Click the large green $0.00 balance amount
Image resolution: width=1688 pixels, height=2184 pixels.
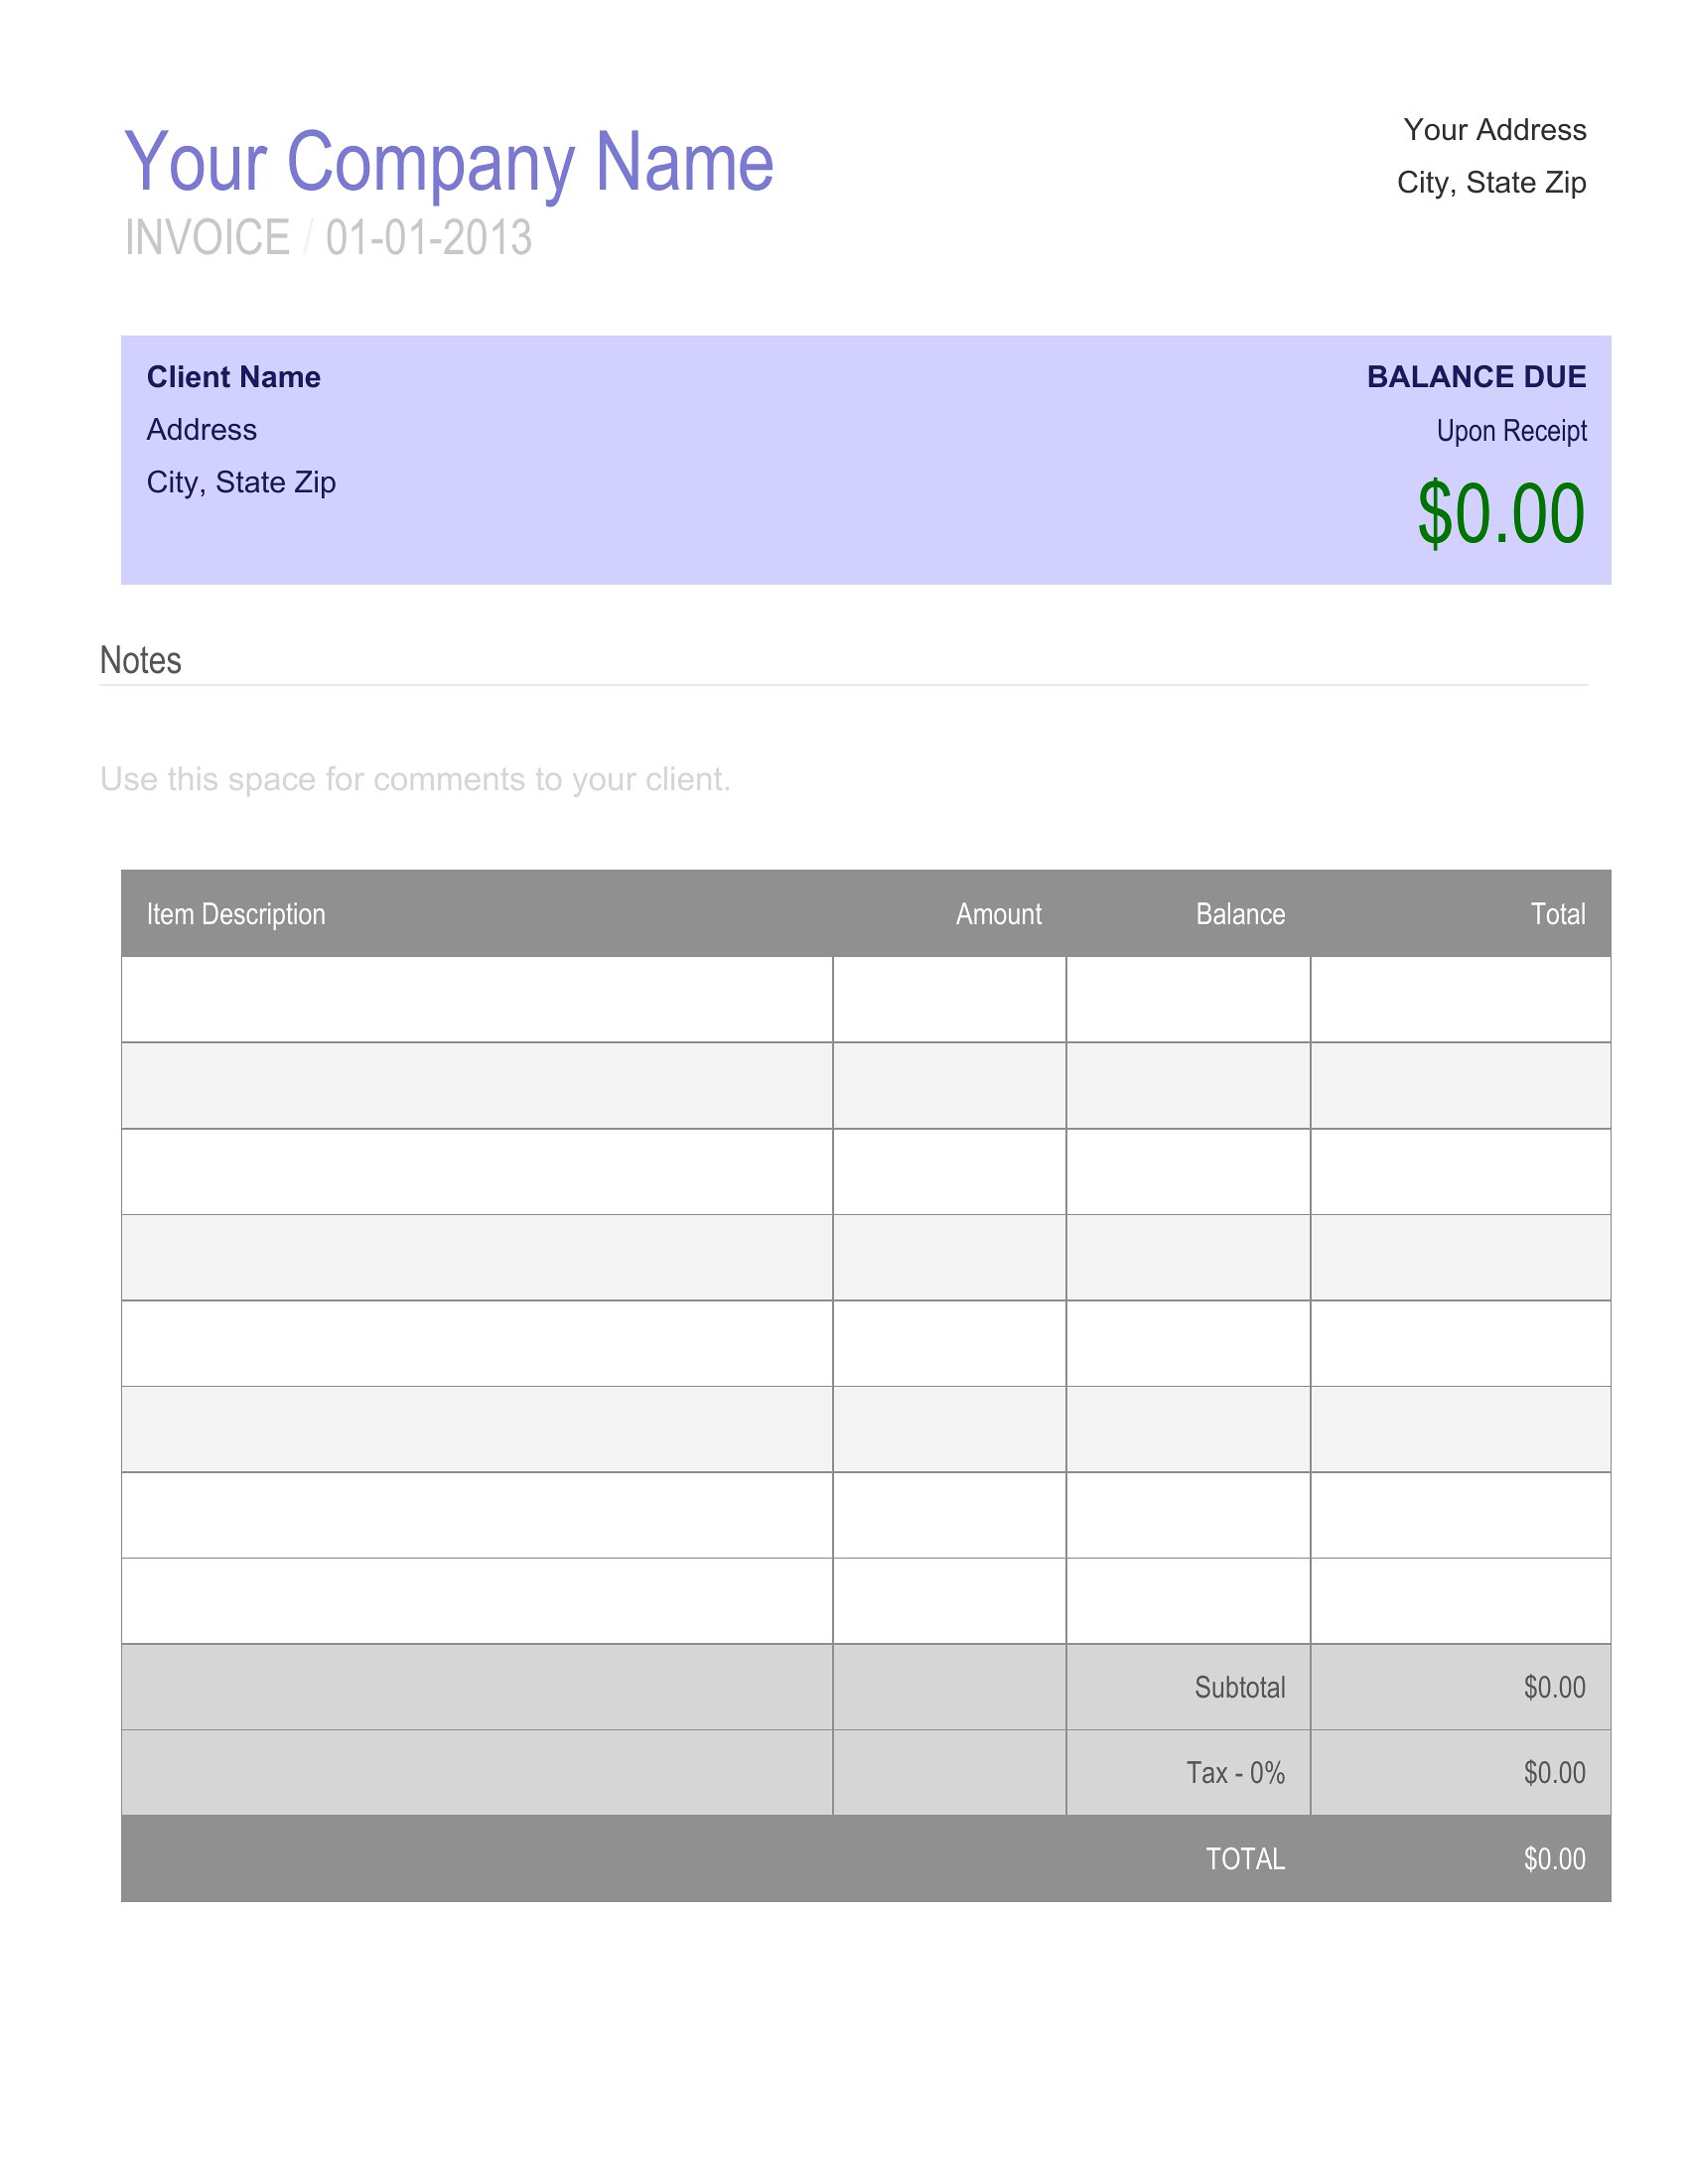[1500, 514]
